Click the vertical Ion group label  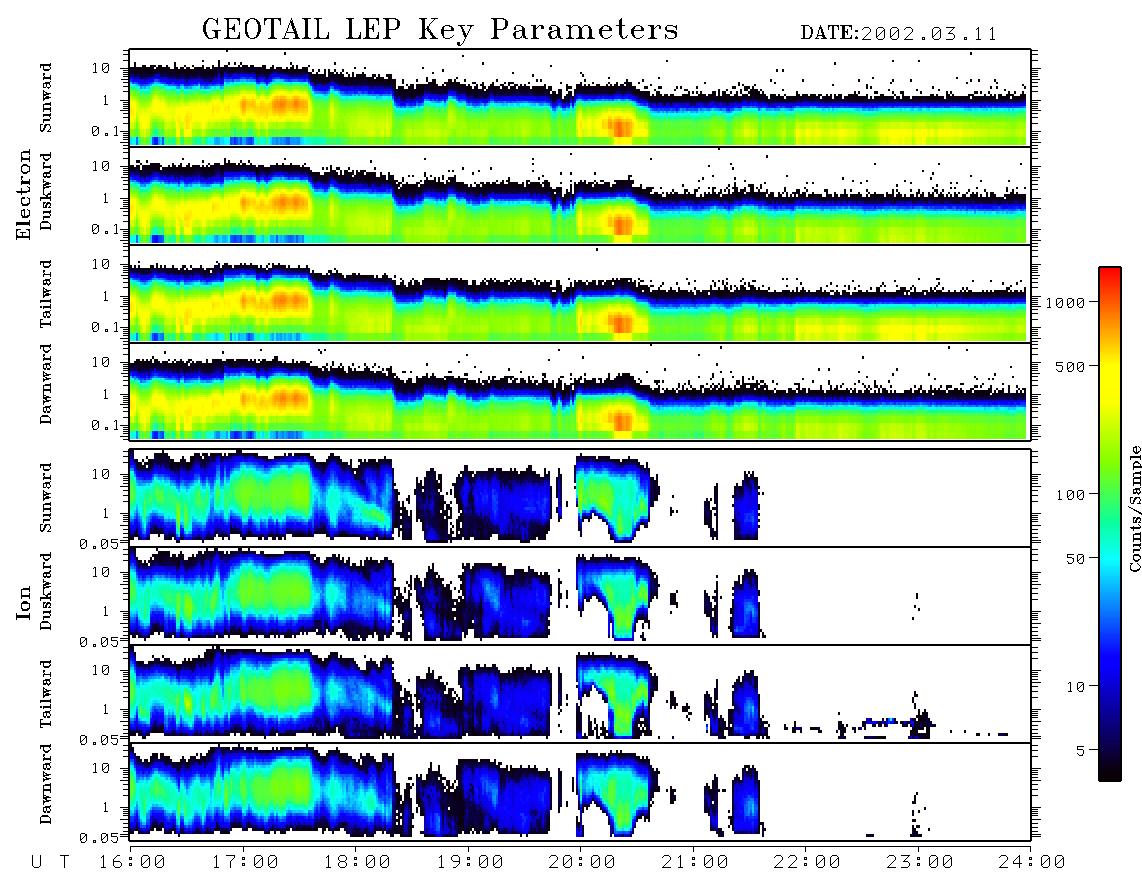24,602
